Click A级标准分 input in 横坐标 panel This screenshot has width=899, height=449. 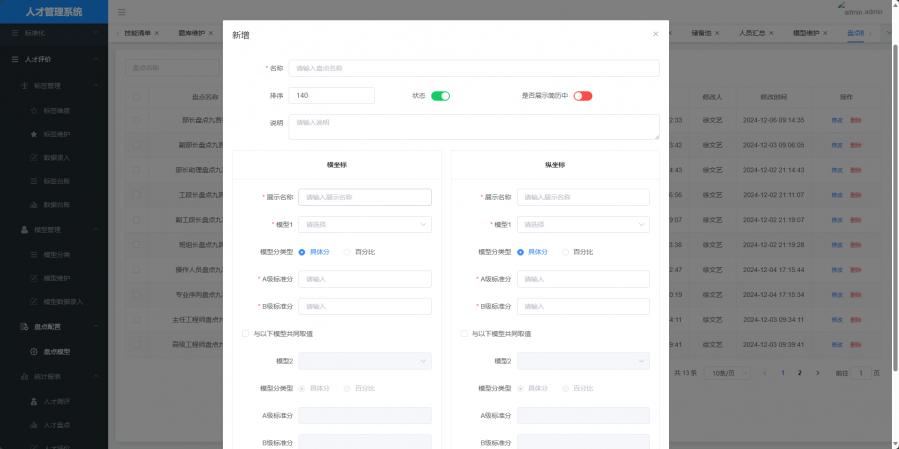[365, 279]
